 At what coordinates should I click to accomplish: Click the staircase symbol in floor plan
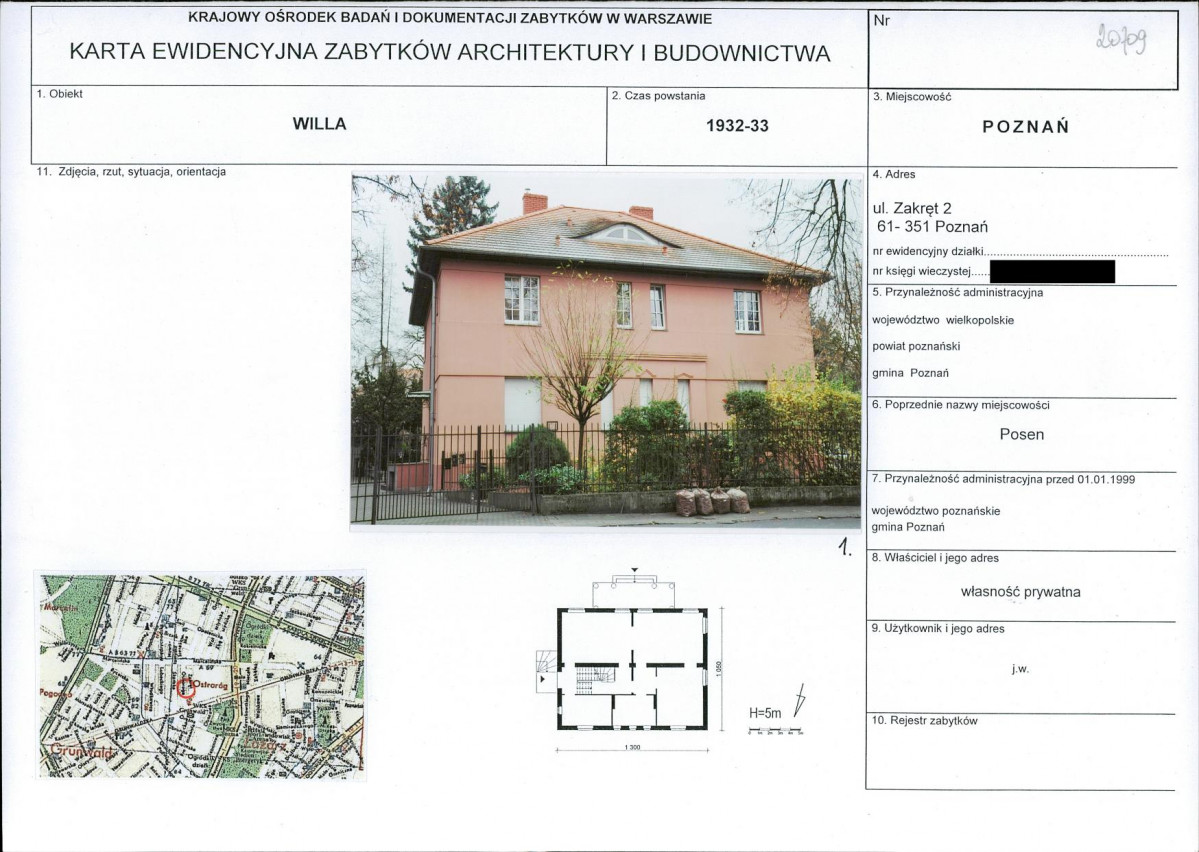pos(595,675)
